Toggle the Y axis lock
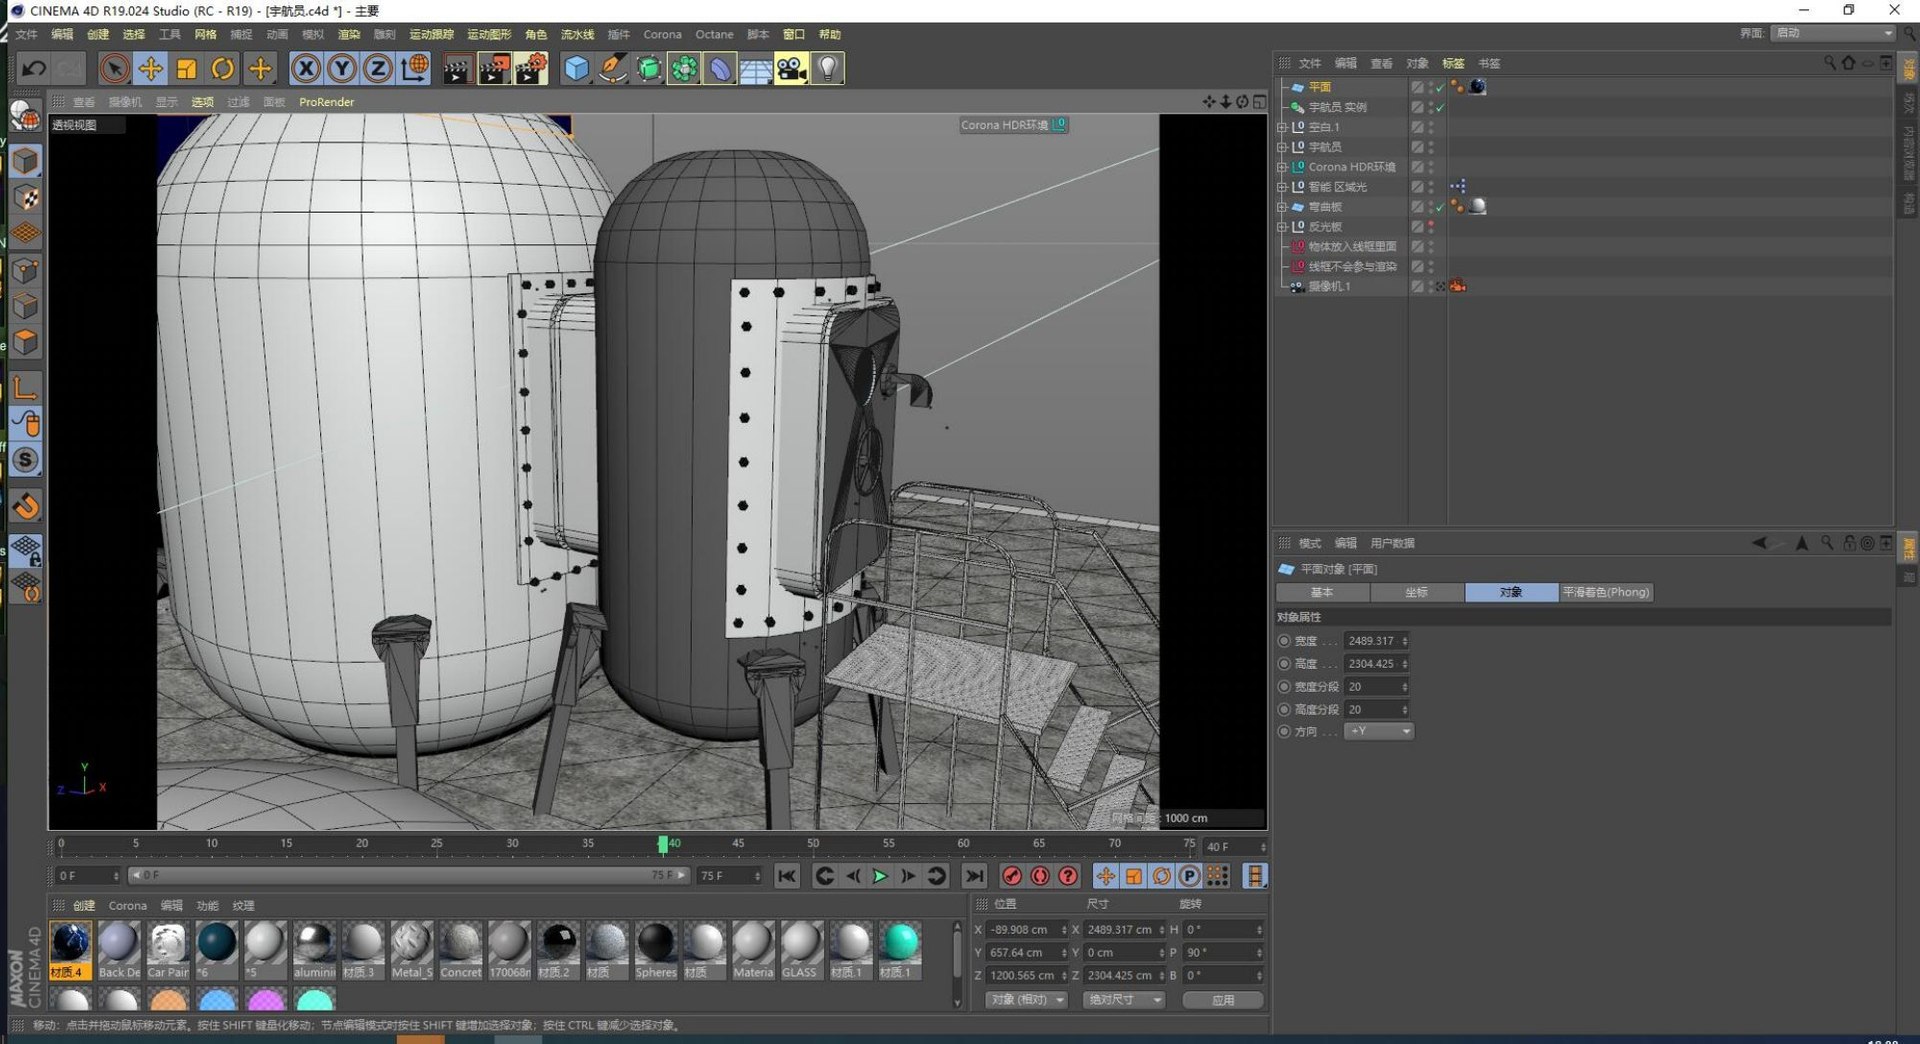This screenshot has width=1920, height=1044. click(x=342, y=69)
